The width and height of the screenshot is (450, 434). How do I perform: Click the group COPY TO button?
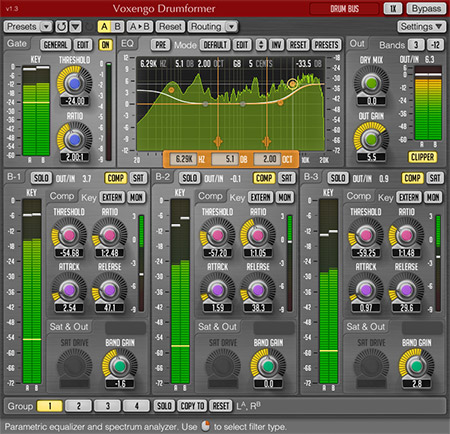click(x=192, y=406)
